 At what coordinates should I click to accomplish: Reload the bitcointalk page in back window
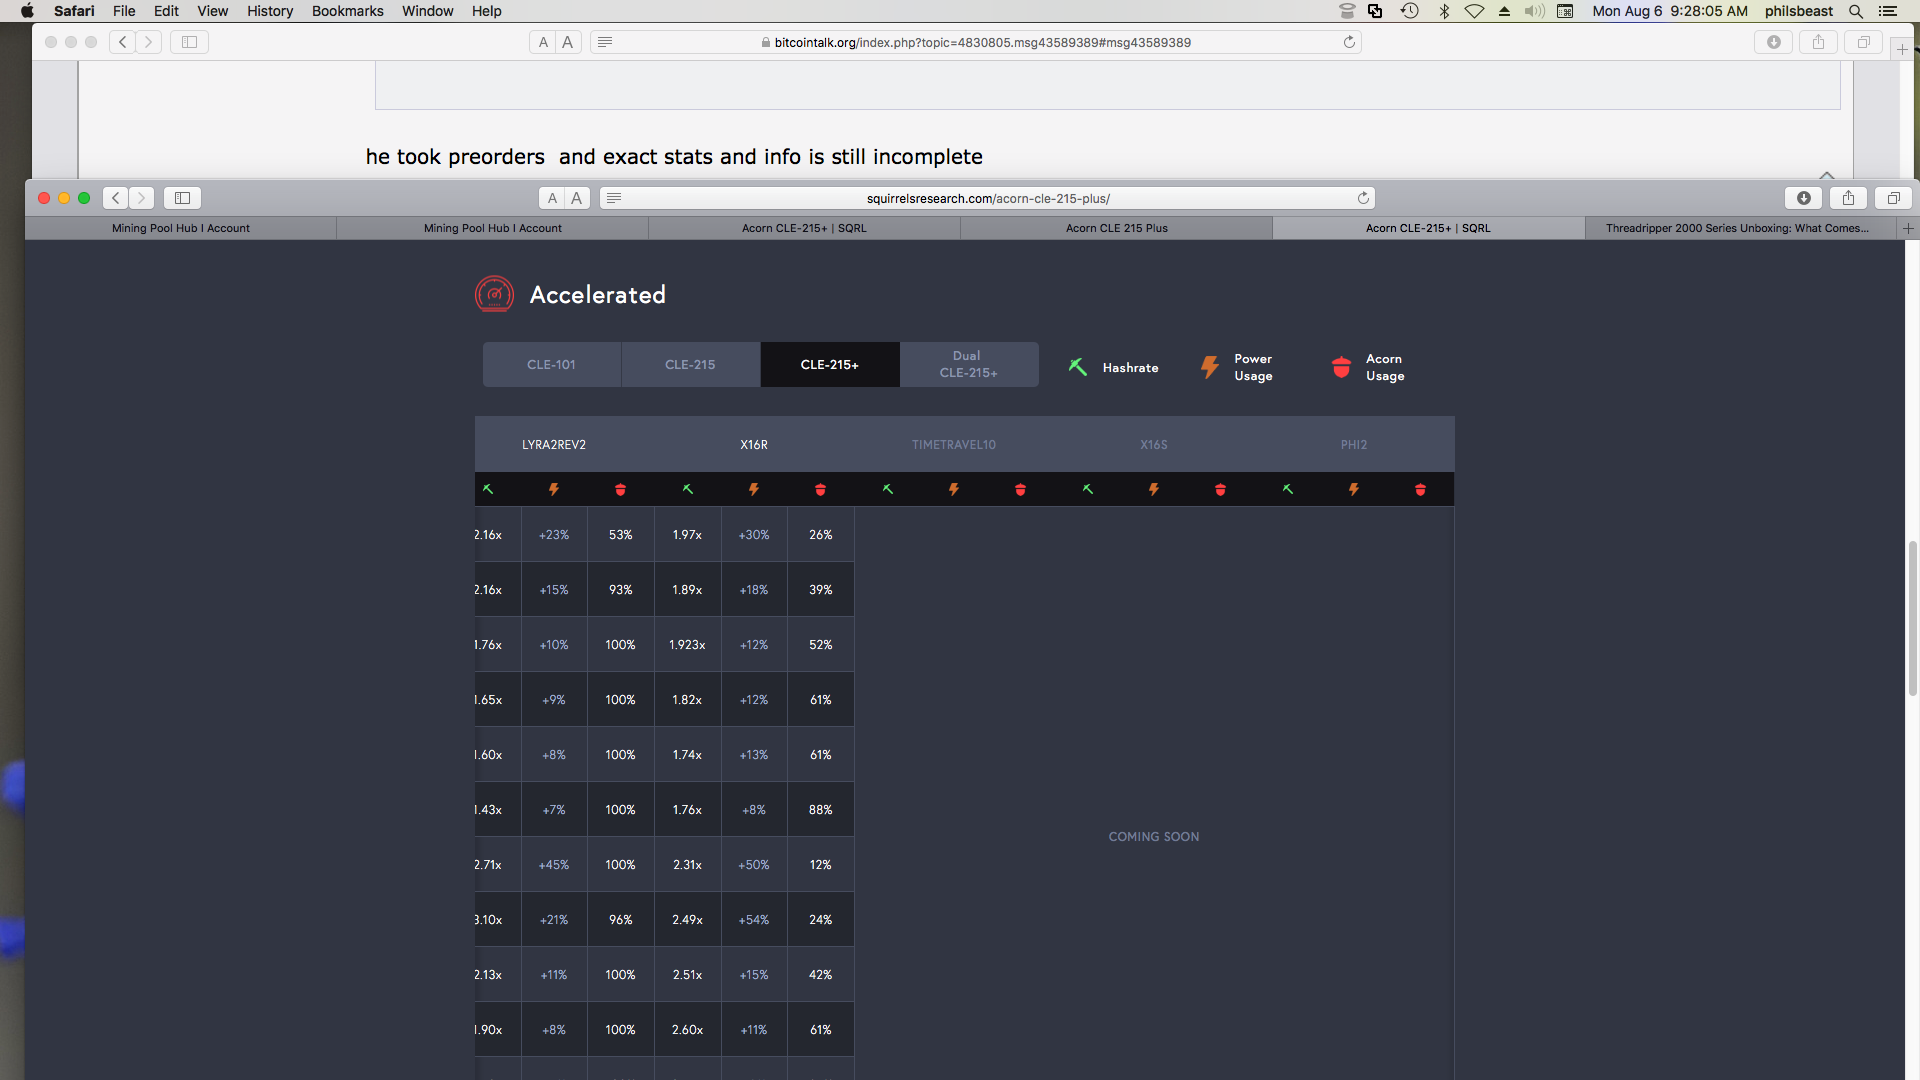[x=1349, y=42]
